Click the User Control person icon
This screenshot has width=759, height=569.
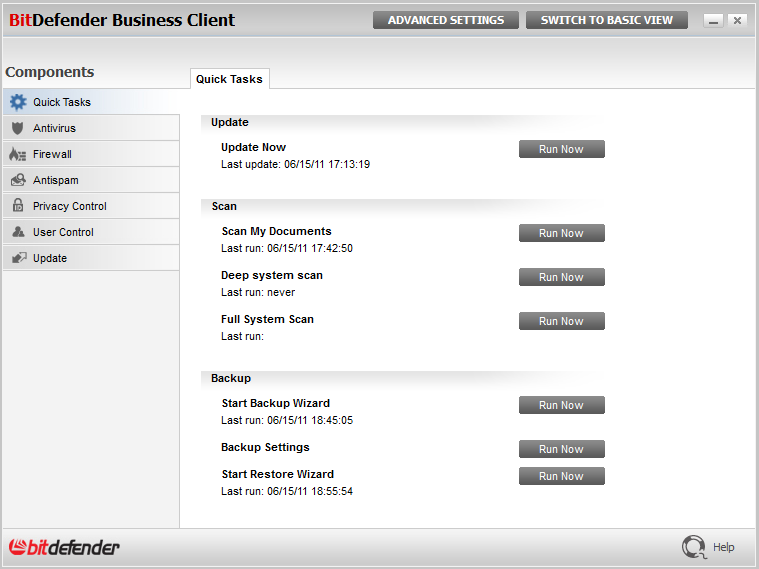[x=18, y=231]
